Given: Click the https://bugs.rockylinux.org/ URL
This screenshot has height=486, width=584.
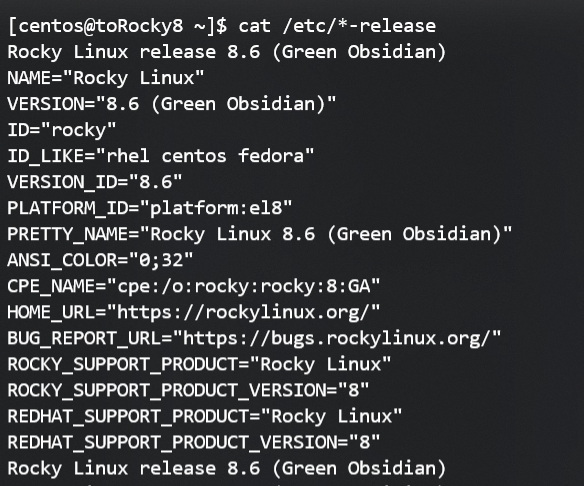Looking at the screenshot, I should (x=336, y=338).
